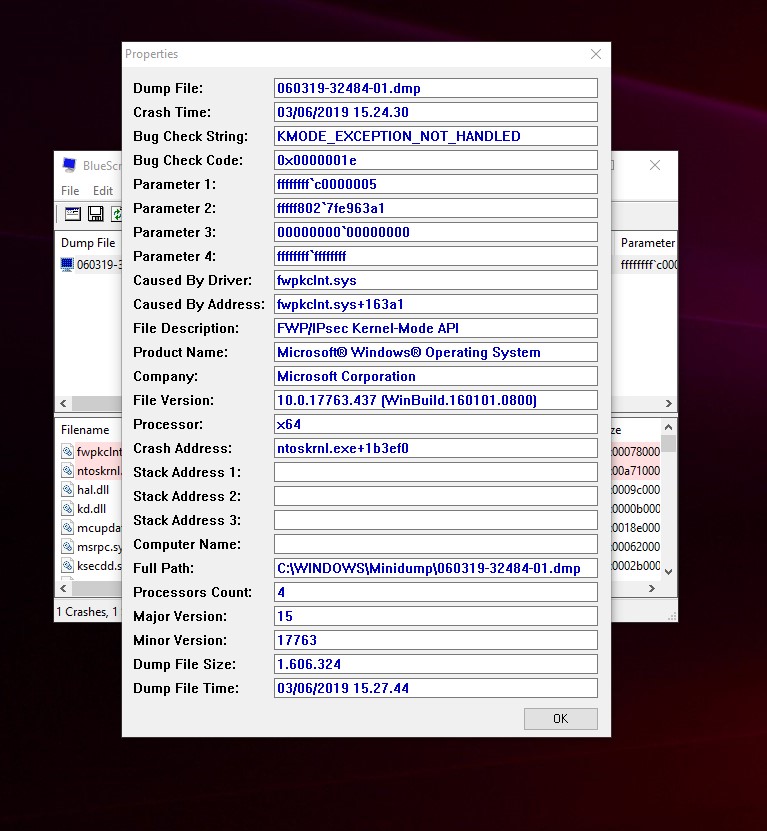Screen dimensions: 767x831
Task: Select the kd.dll row in driver list
Action: [91, 509]
